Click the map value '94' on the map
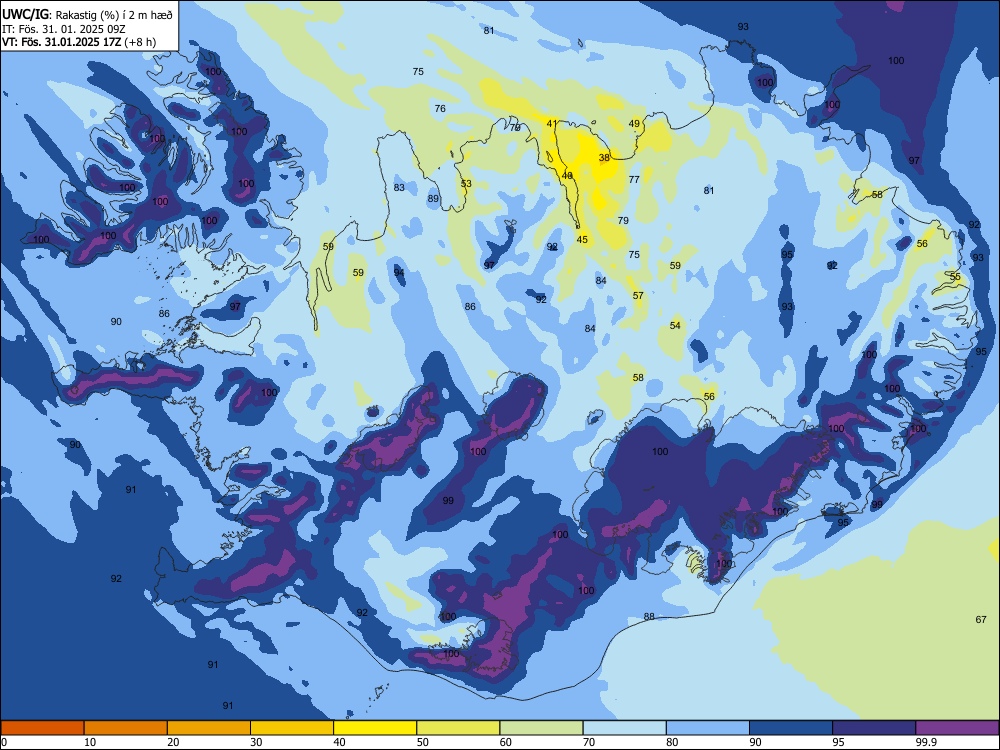This screenshot has height=750, width=1000. coord(399,273)
